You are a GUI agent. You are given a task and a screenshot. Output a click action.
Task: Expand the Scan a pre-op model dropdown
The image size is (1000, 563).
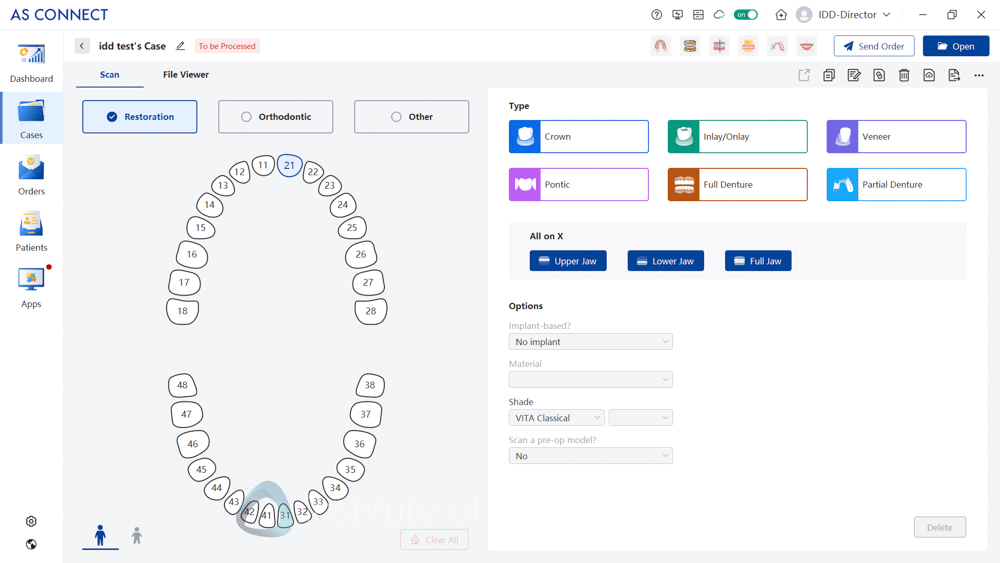coord(590,456)
